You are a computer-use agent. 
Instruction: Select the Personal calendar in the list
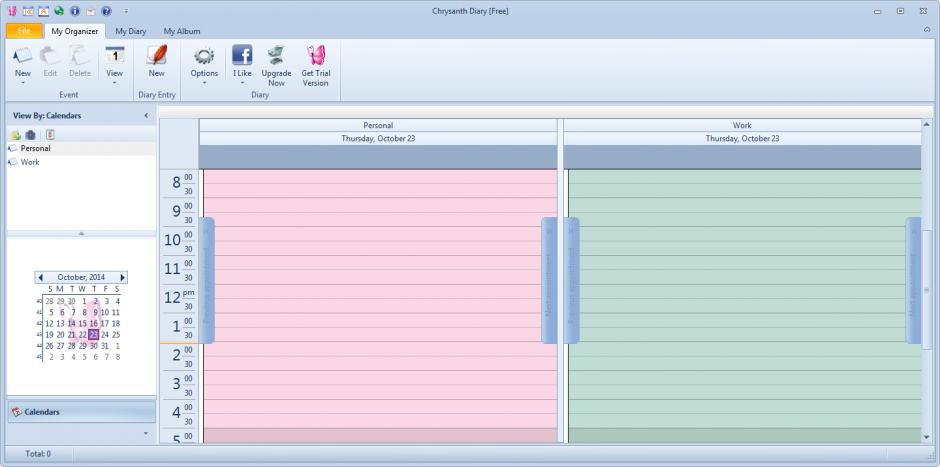point(81,148)
